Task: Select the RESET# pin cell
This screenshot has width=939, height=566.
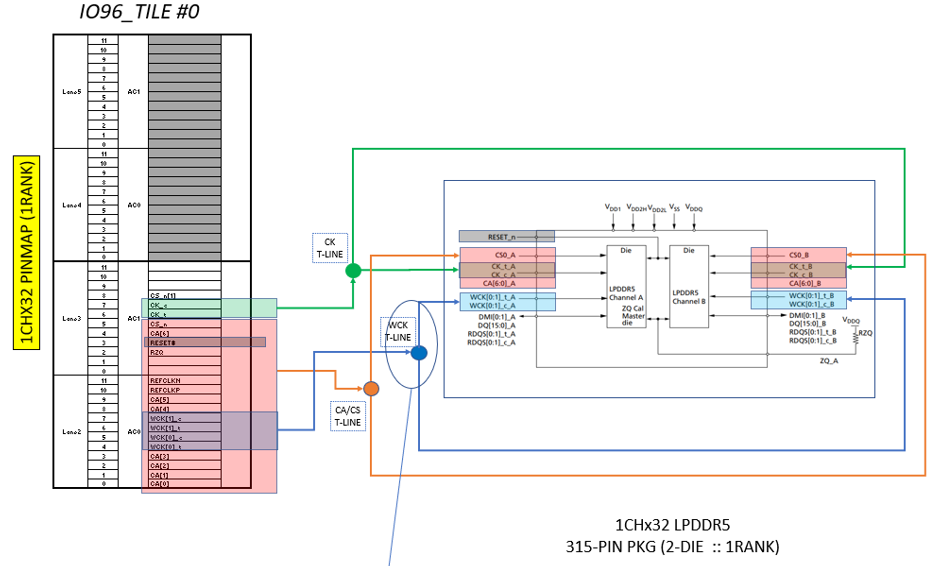Action: 185,343
